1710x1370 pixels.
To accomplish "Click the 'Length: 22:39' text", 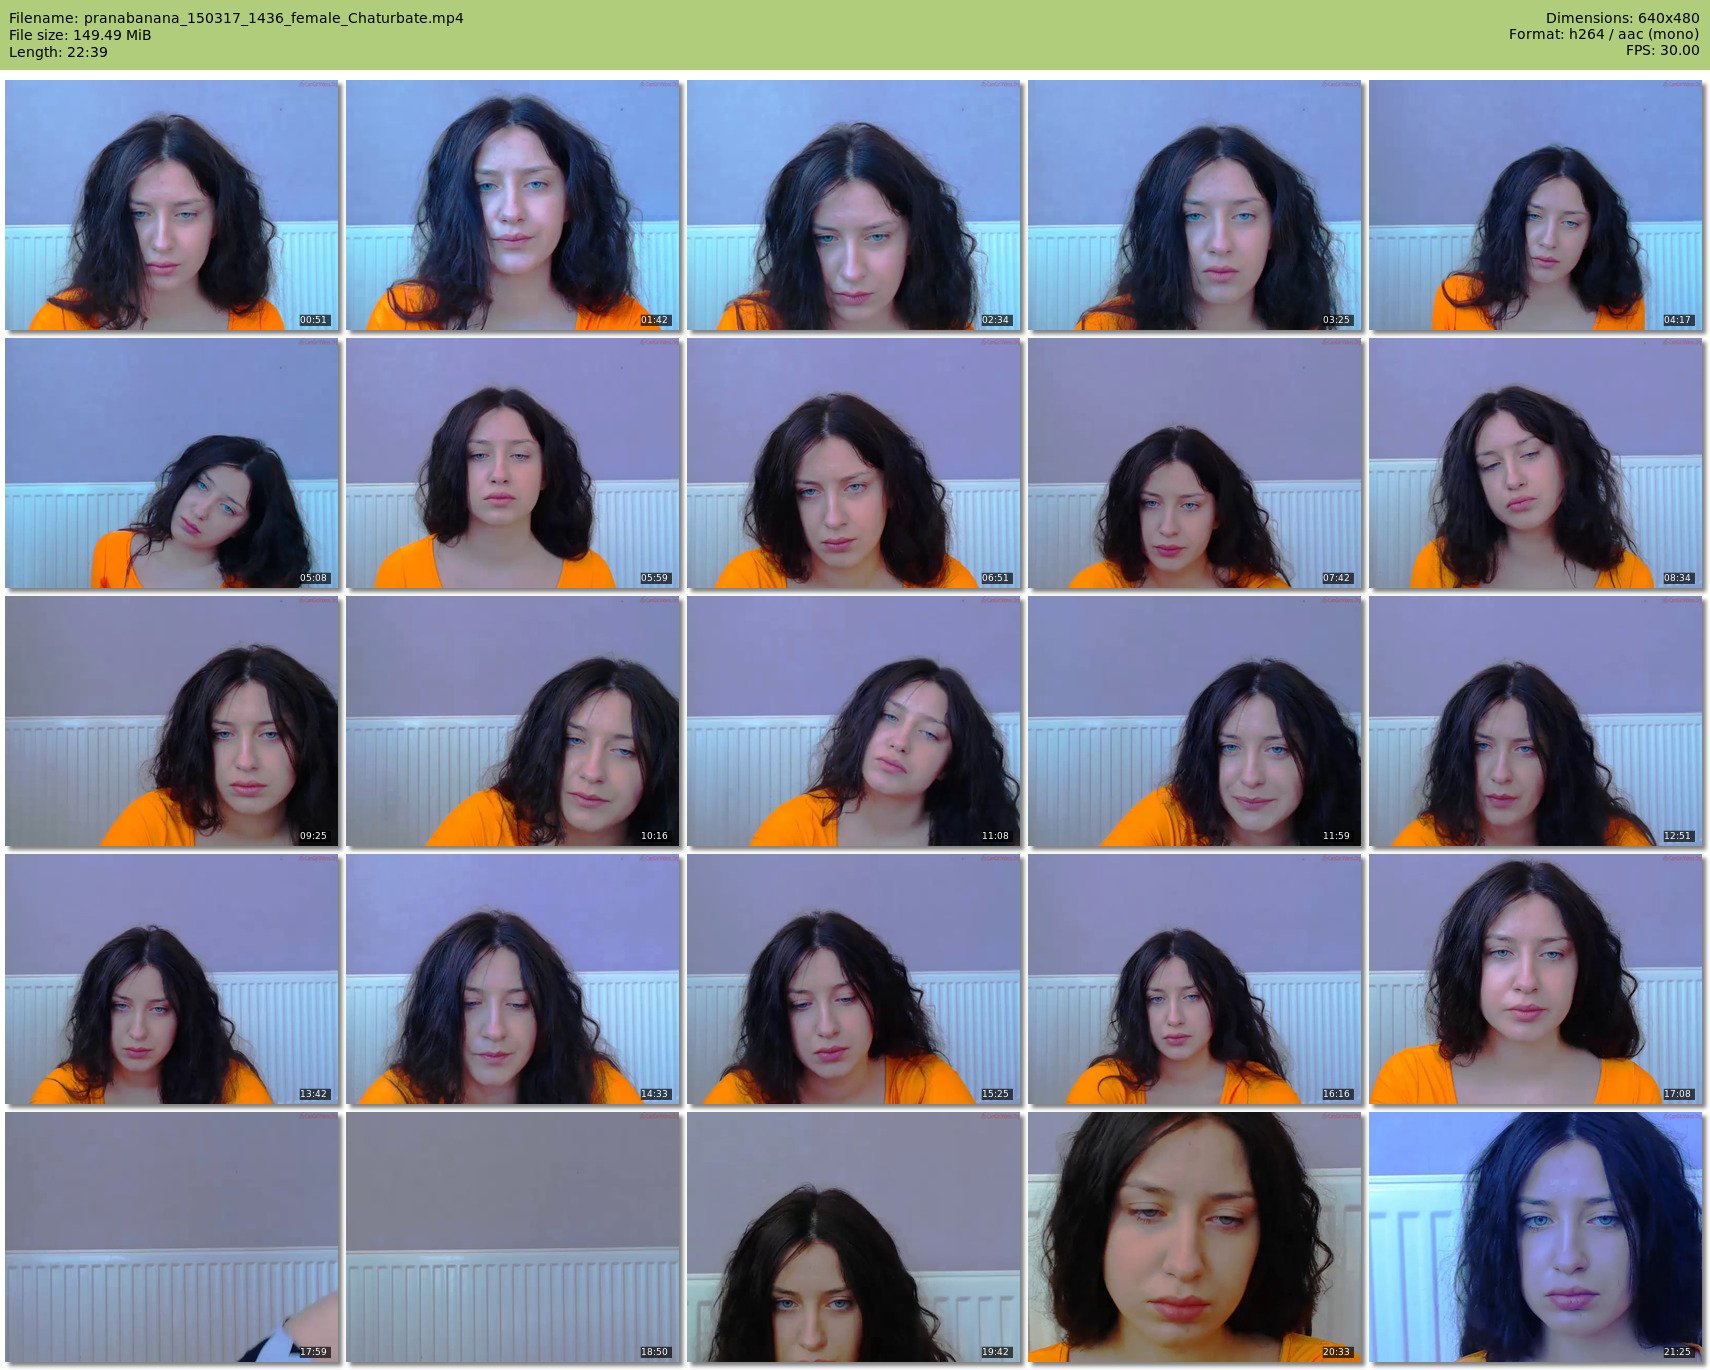I will (58, 52).
